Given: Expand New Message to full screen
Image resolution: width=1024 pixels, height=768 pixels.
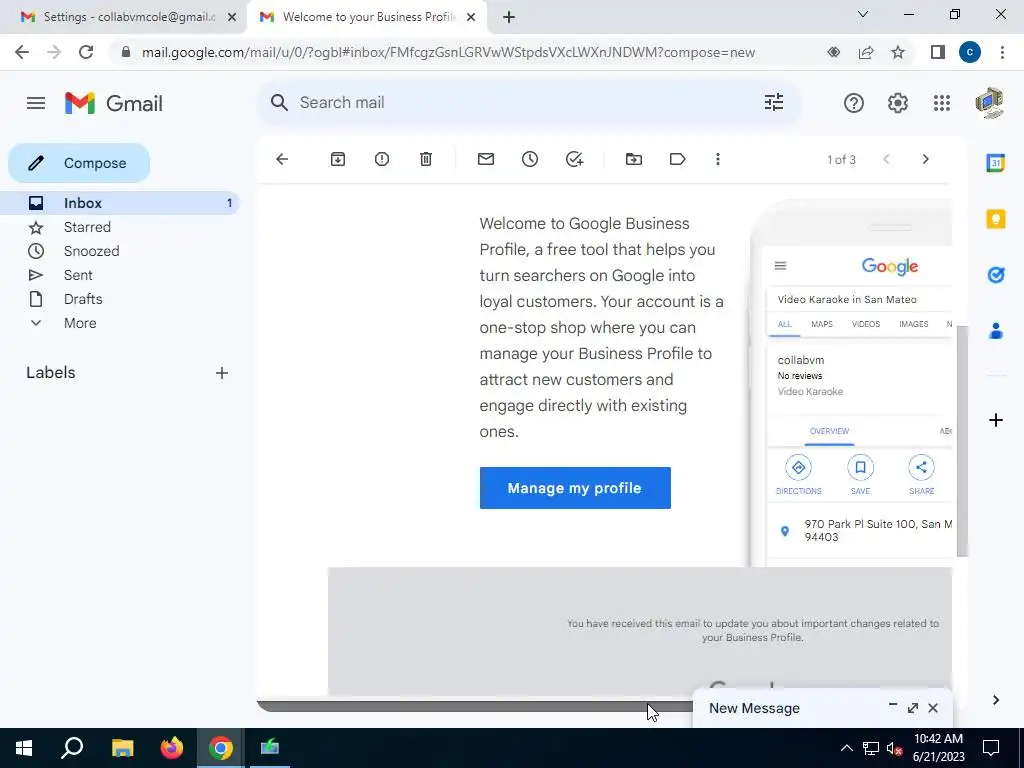Looking at the screenshot, I should point(913,708).
